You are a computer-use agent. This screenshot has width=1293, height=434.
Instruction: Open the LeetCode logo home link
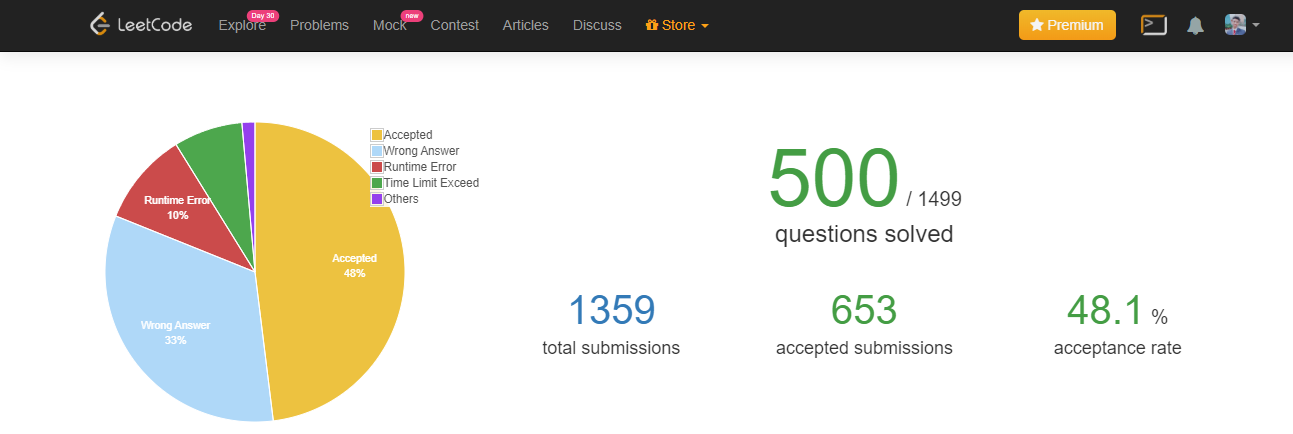point(140,25)
